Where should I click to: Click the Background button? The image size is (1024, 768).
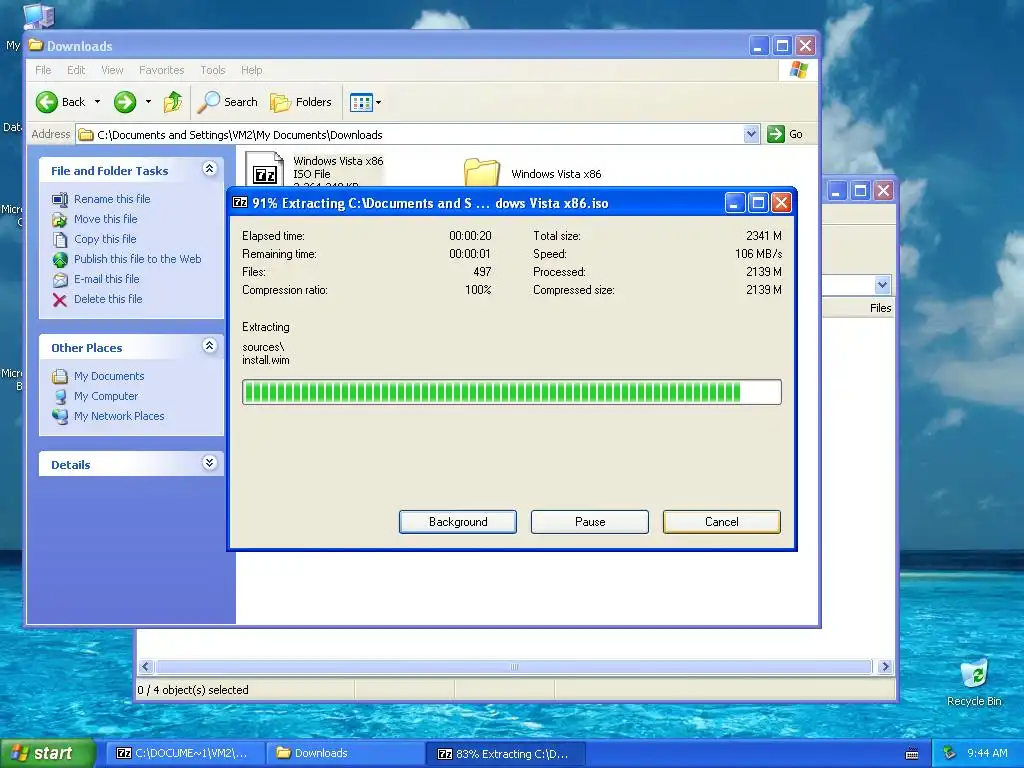click(x=458, y=522)
